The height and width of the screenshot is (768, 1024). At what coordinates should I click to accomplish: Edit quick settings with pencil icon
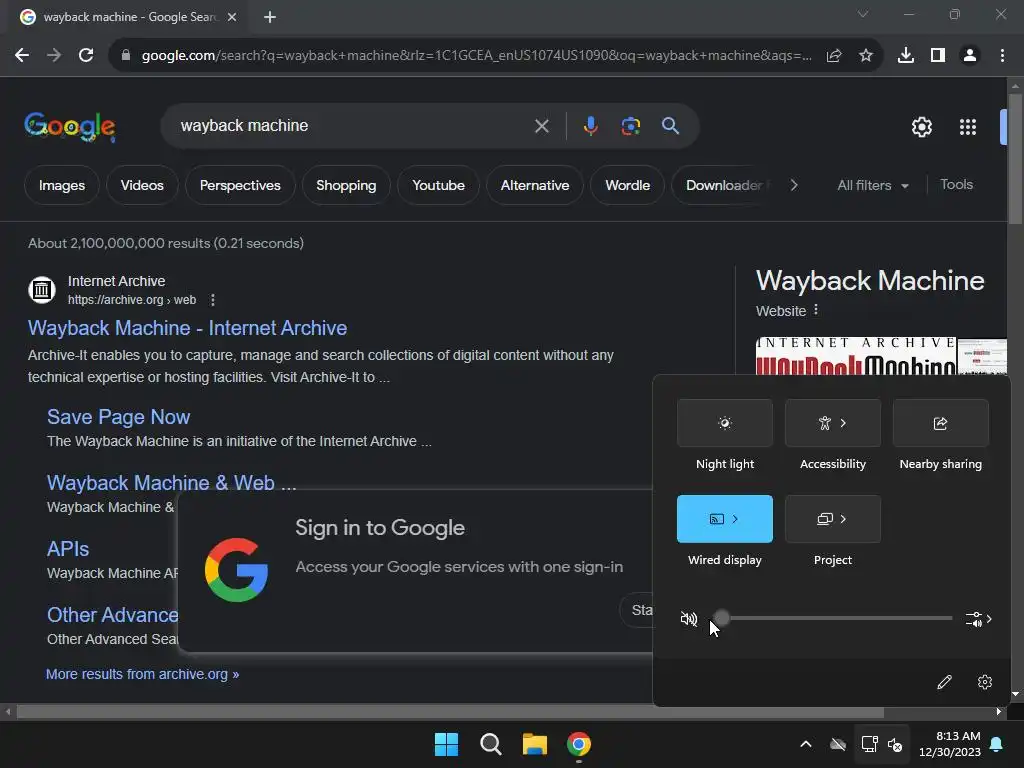pos(944,682)
